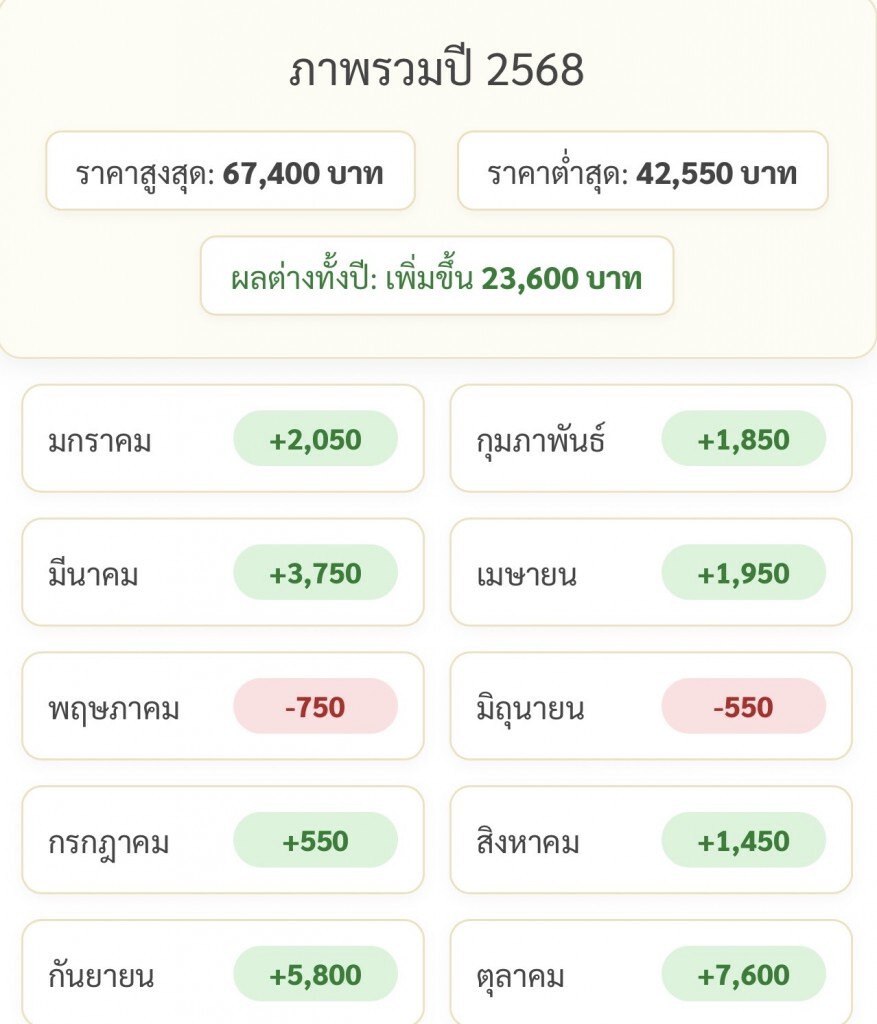Image resolution: width=877 pixels, height=1024 pixels.
Task: Tap the +1,950 green badge
Action: pyautogui.click(x=744, y=573)
